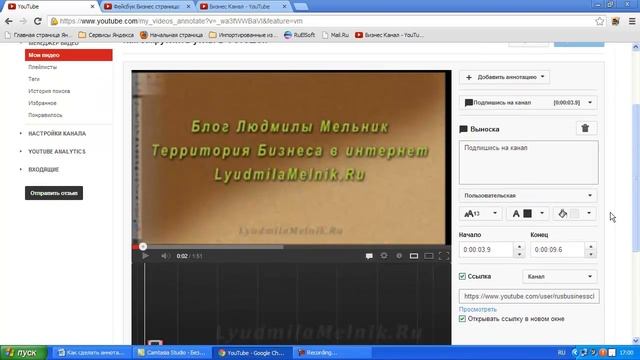
Task: Click the video progress bar
Action: 291,247
